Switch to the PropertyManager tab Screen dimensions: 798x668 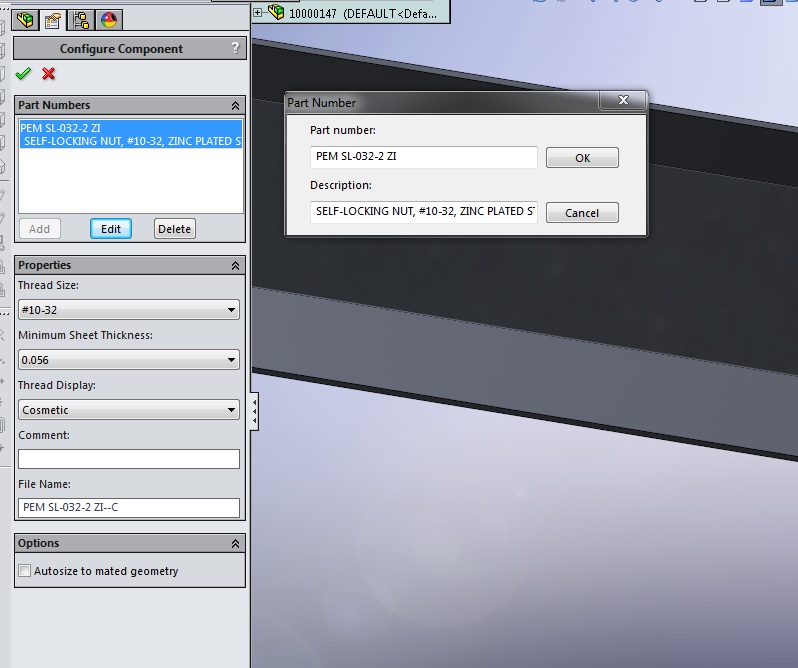coord(53,20)
